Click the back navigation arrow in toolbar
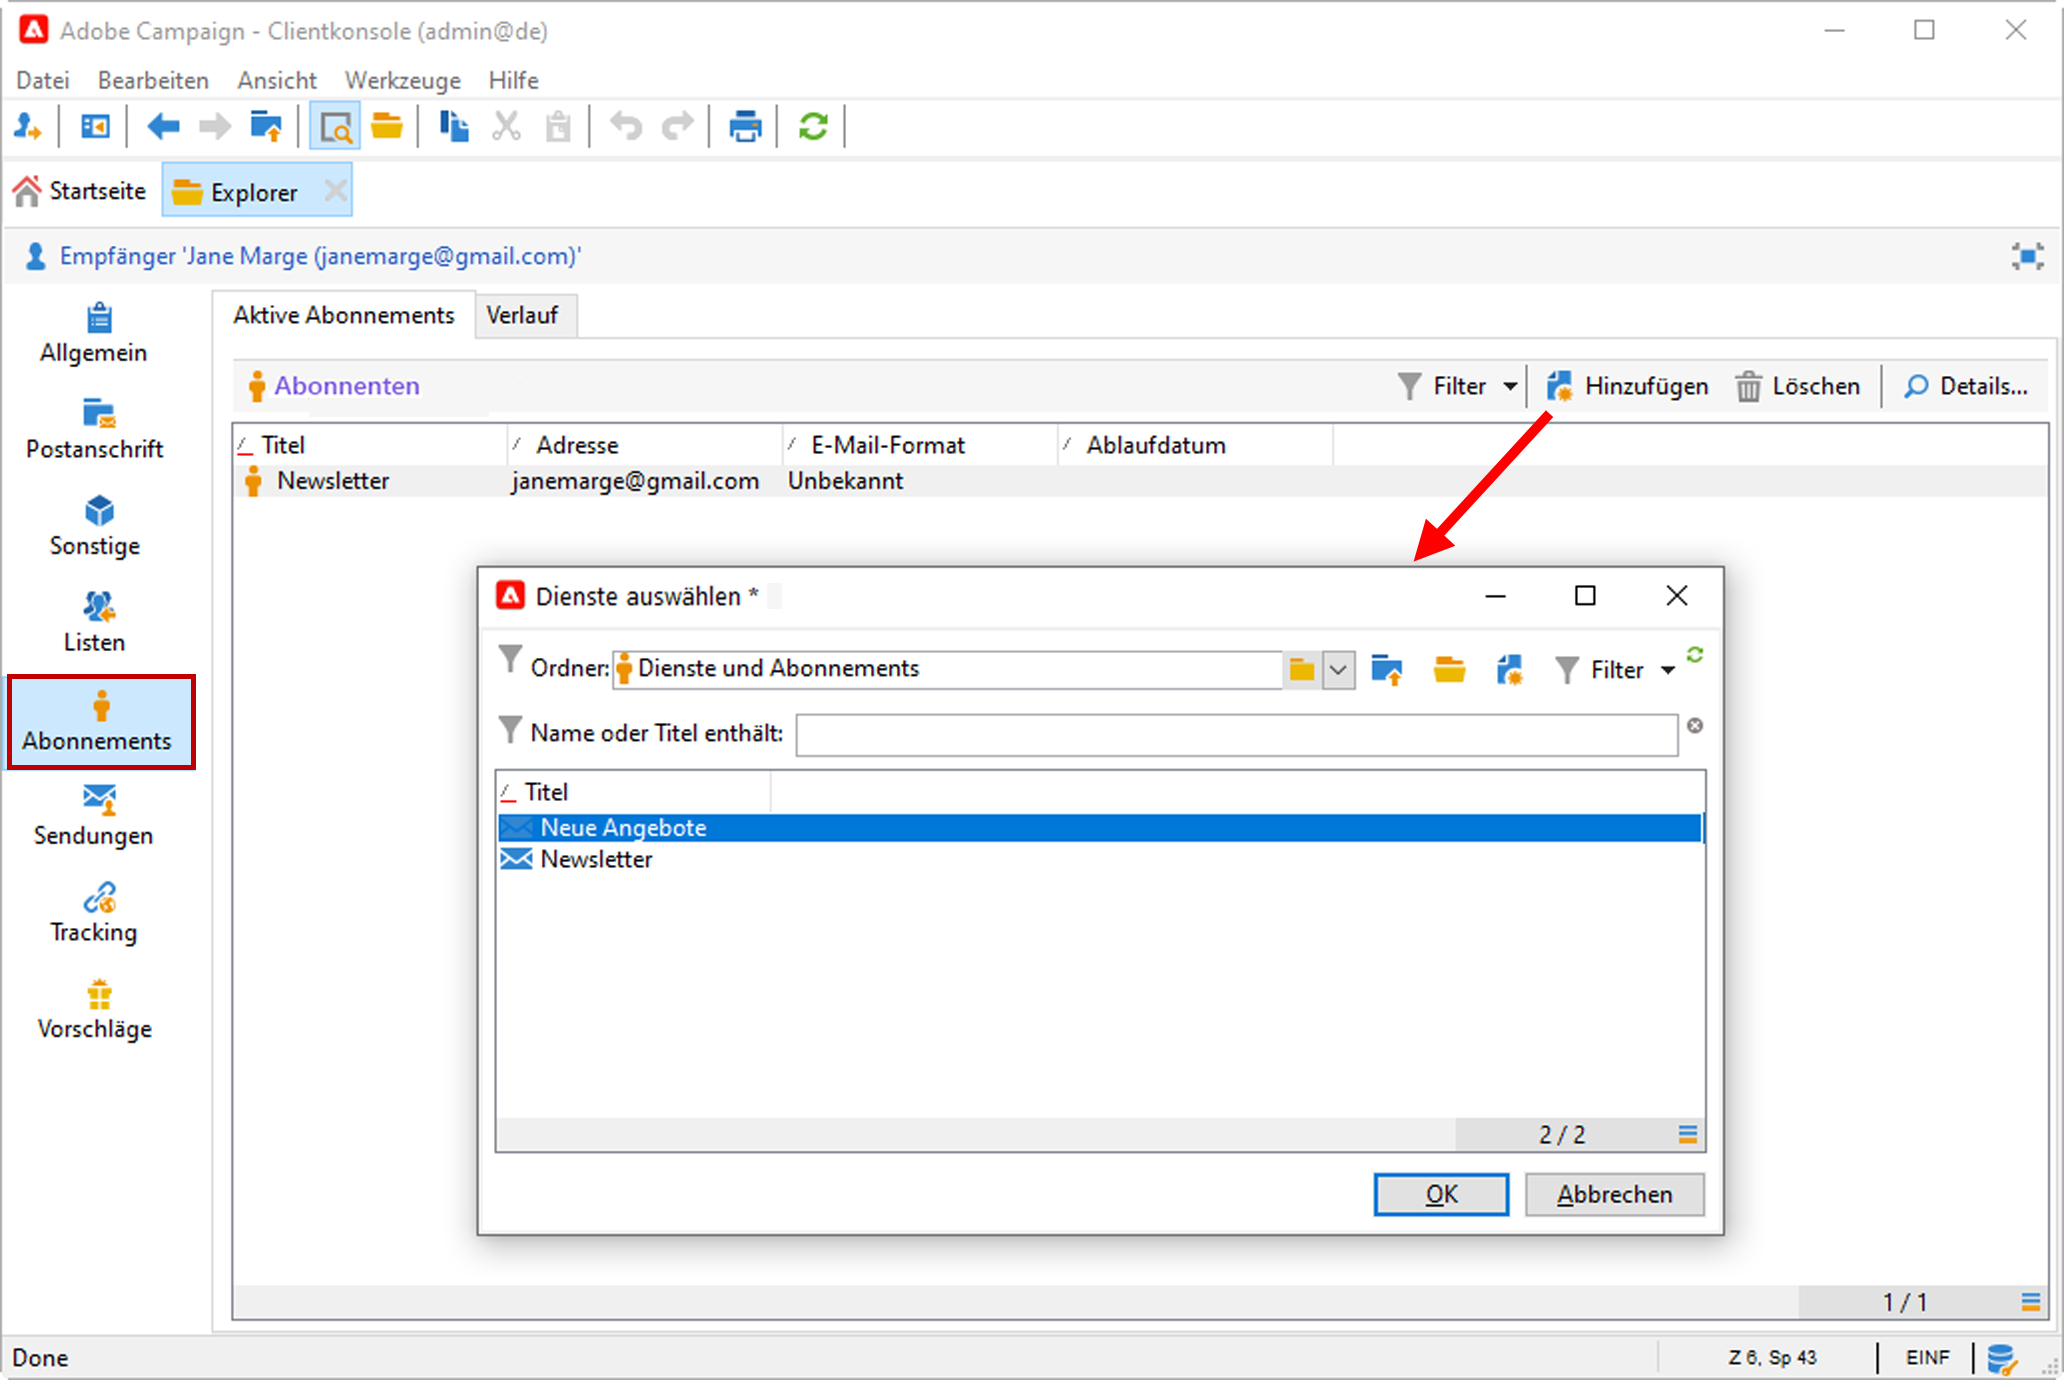2064x1380 pixels. 163,127
